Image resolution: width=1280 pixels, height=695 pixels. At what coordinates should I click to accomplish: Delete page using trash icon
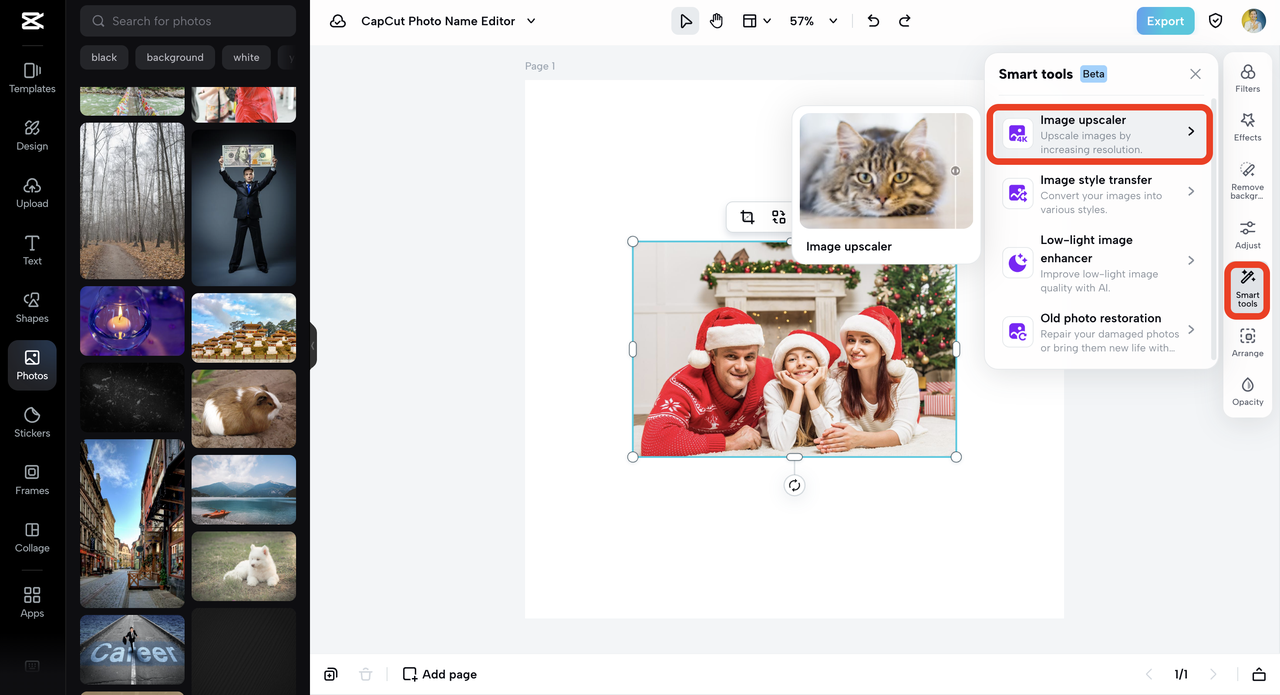(366, 674)
